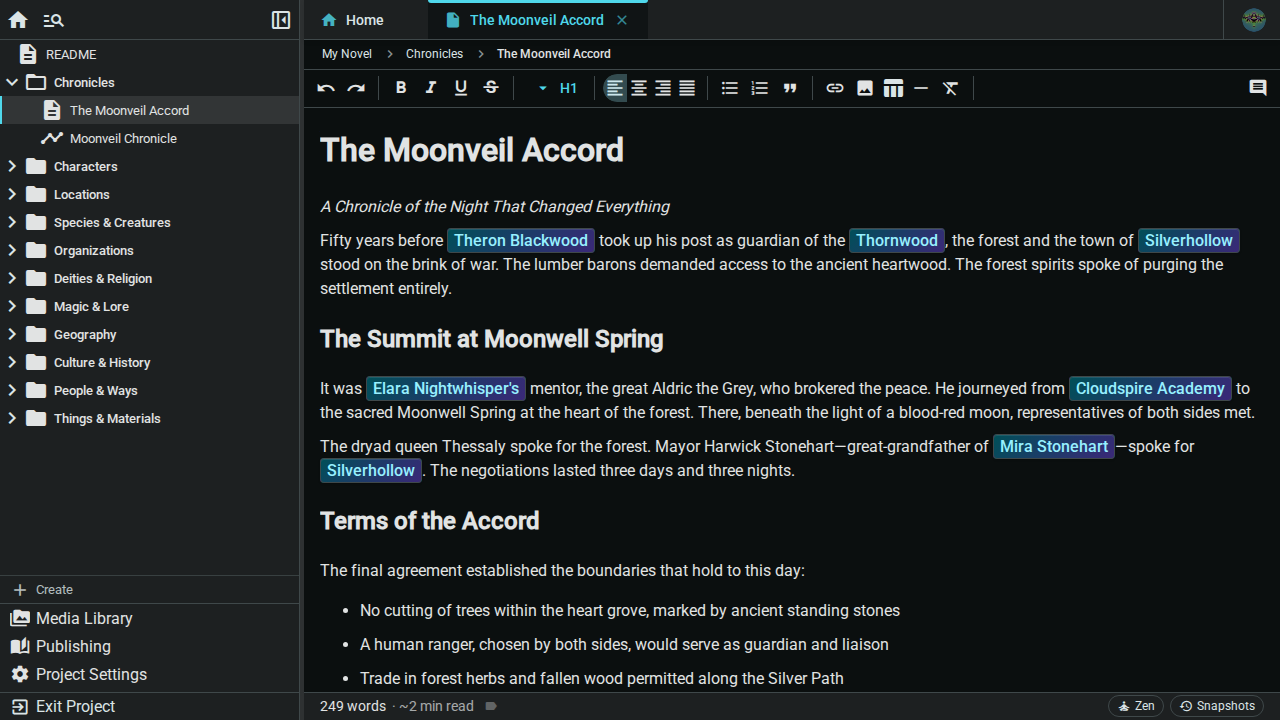Click the undo icon in the toolbar
The height and width of the screenshot is (720, 1280).
(326, 88)
